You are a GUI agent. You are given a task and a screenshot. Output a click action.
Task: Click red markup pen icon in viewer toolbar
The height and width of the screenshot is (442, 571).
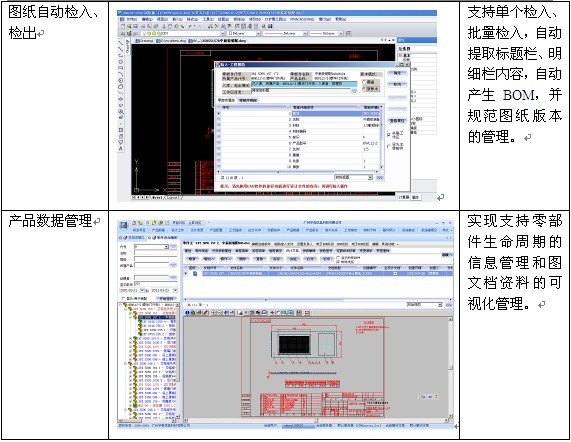(x=205, y=313)
